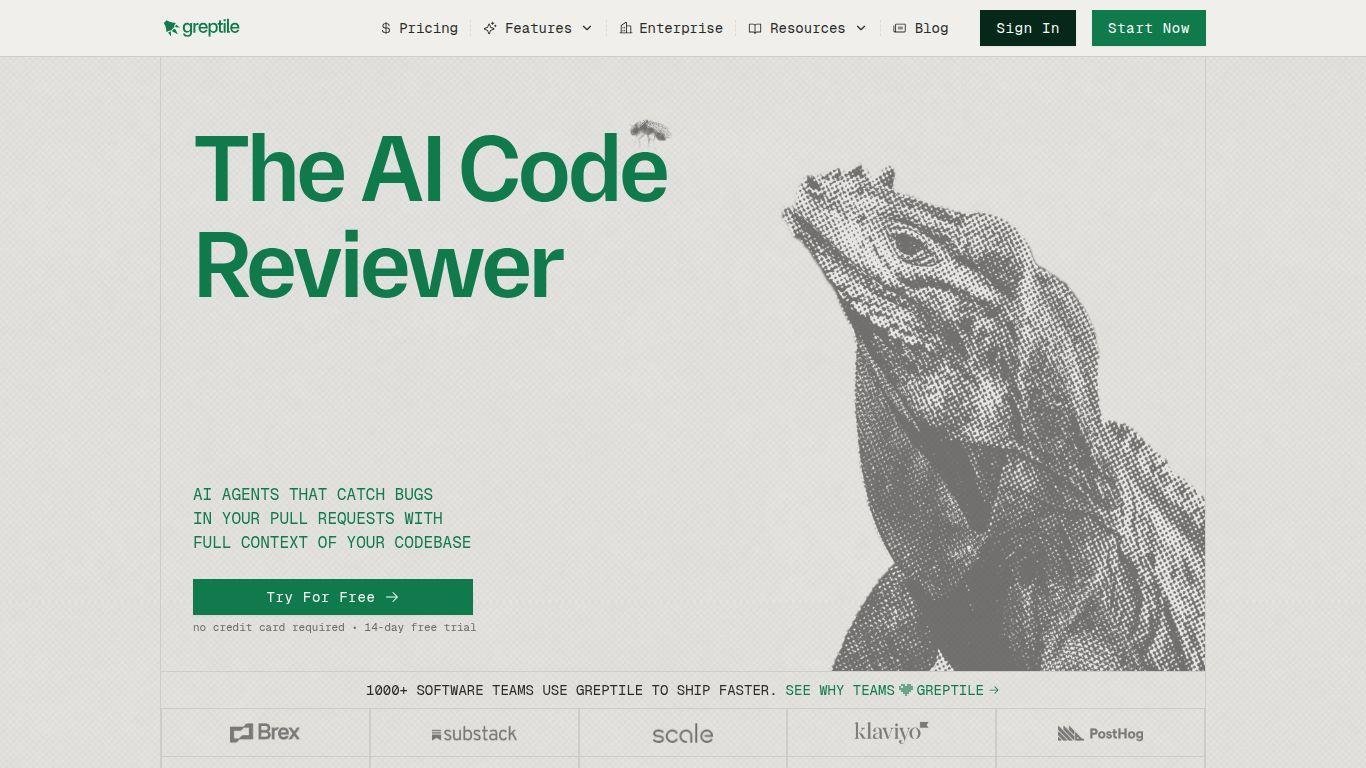Viewport: 1366px width, 768px height.
Task: Click the fly icon above the headline
Action: pos(650,132)
